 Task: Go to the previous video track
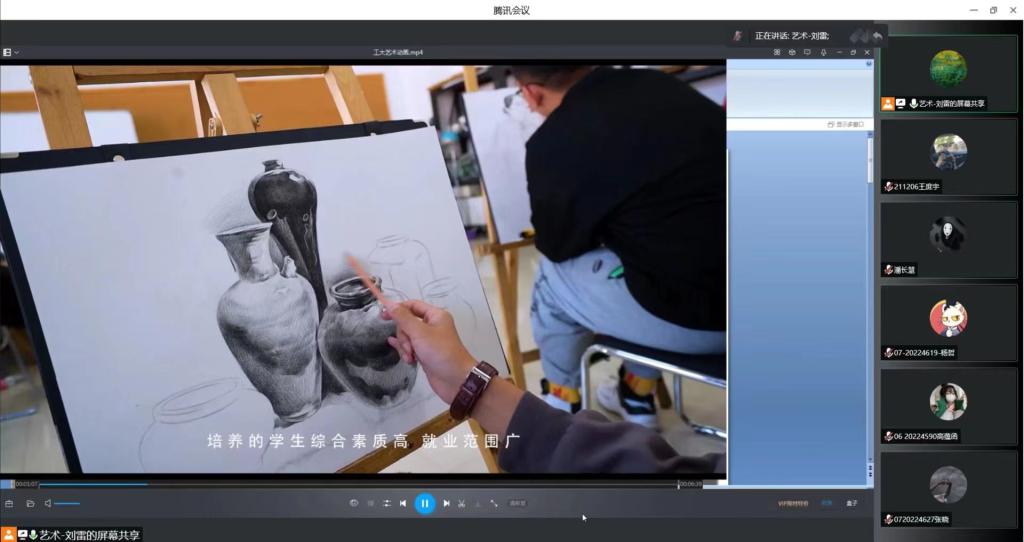403,503
